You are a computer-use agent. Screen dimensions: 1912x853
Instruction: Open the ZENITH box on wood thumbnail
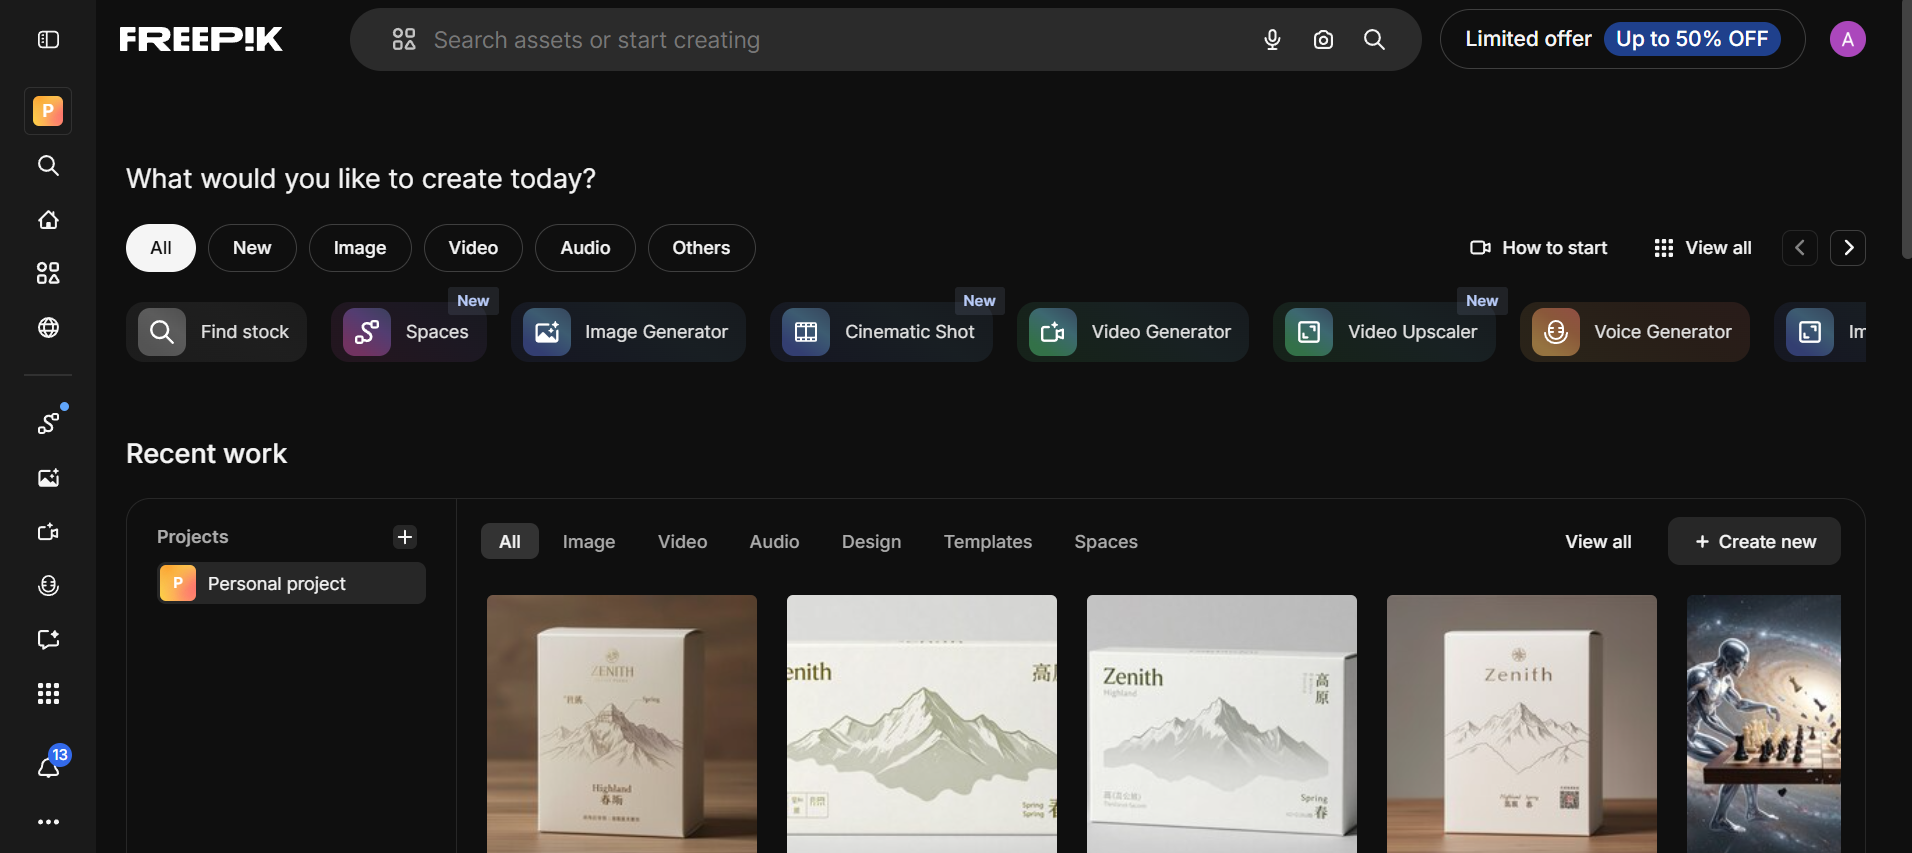(x=622, y=724)
